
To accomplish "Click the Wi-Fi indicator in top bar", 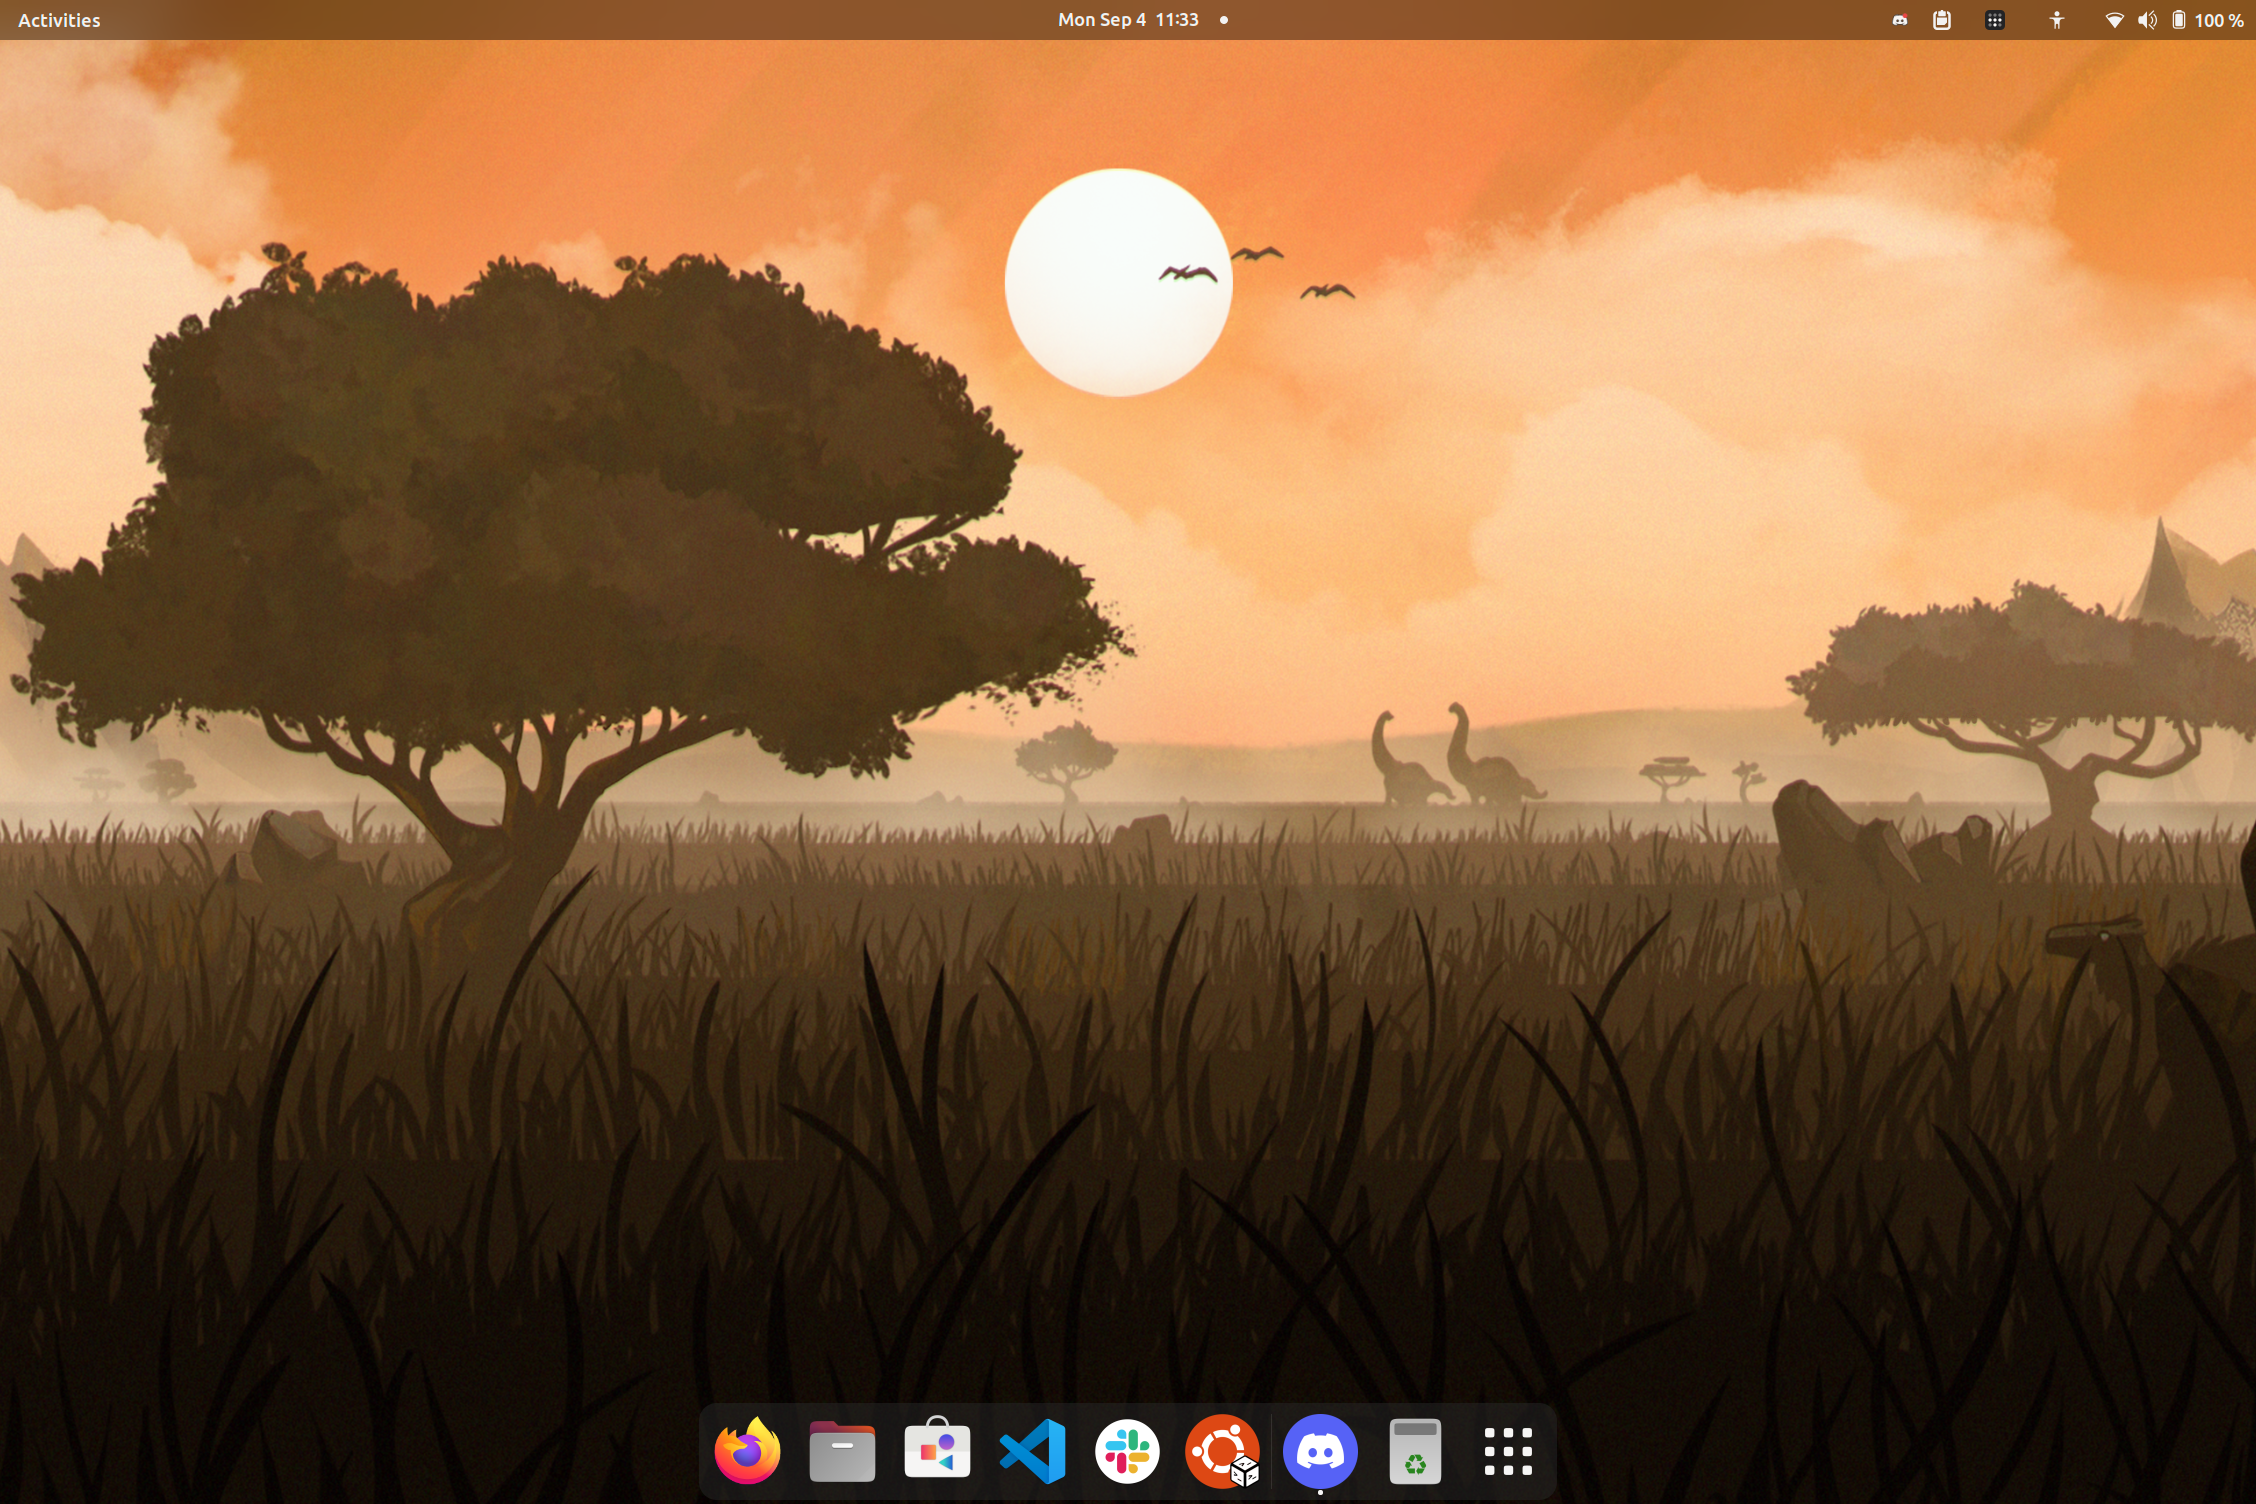I will 2114,20.
